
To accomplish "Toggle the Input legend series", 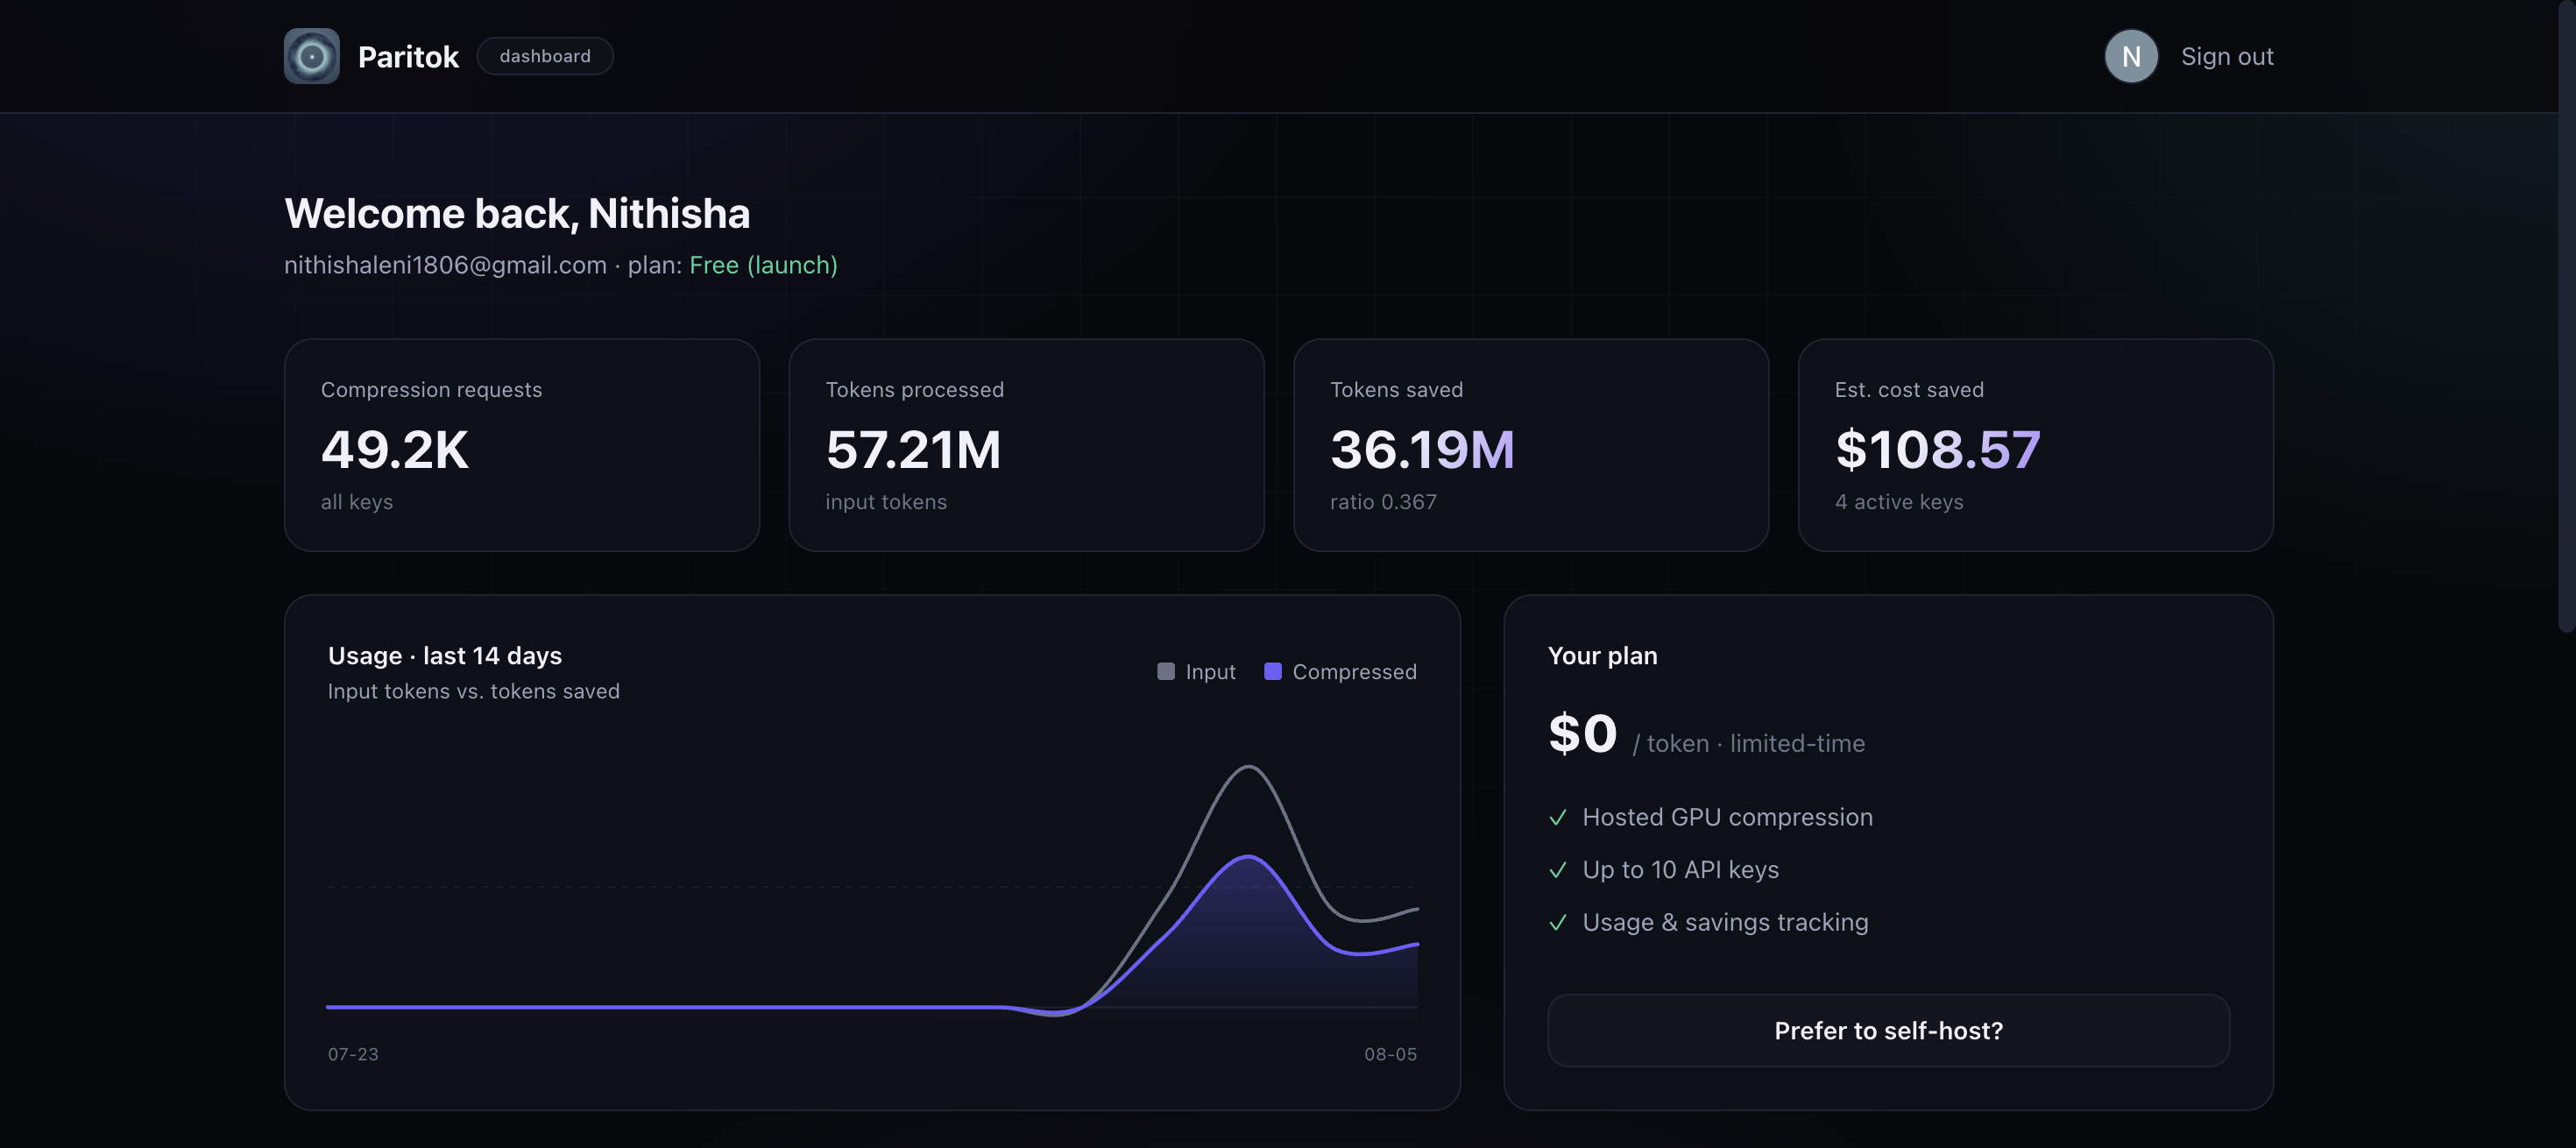I will [1196, 672].
